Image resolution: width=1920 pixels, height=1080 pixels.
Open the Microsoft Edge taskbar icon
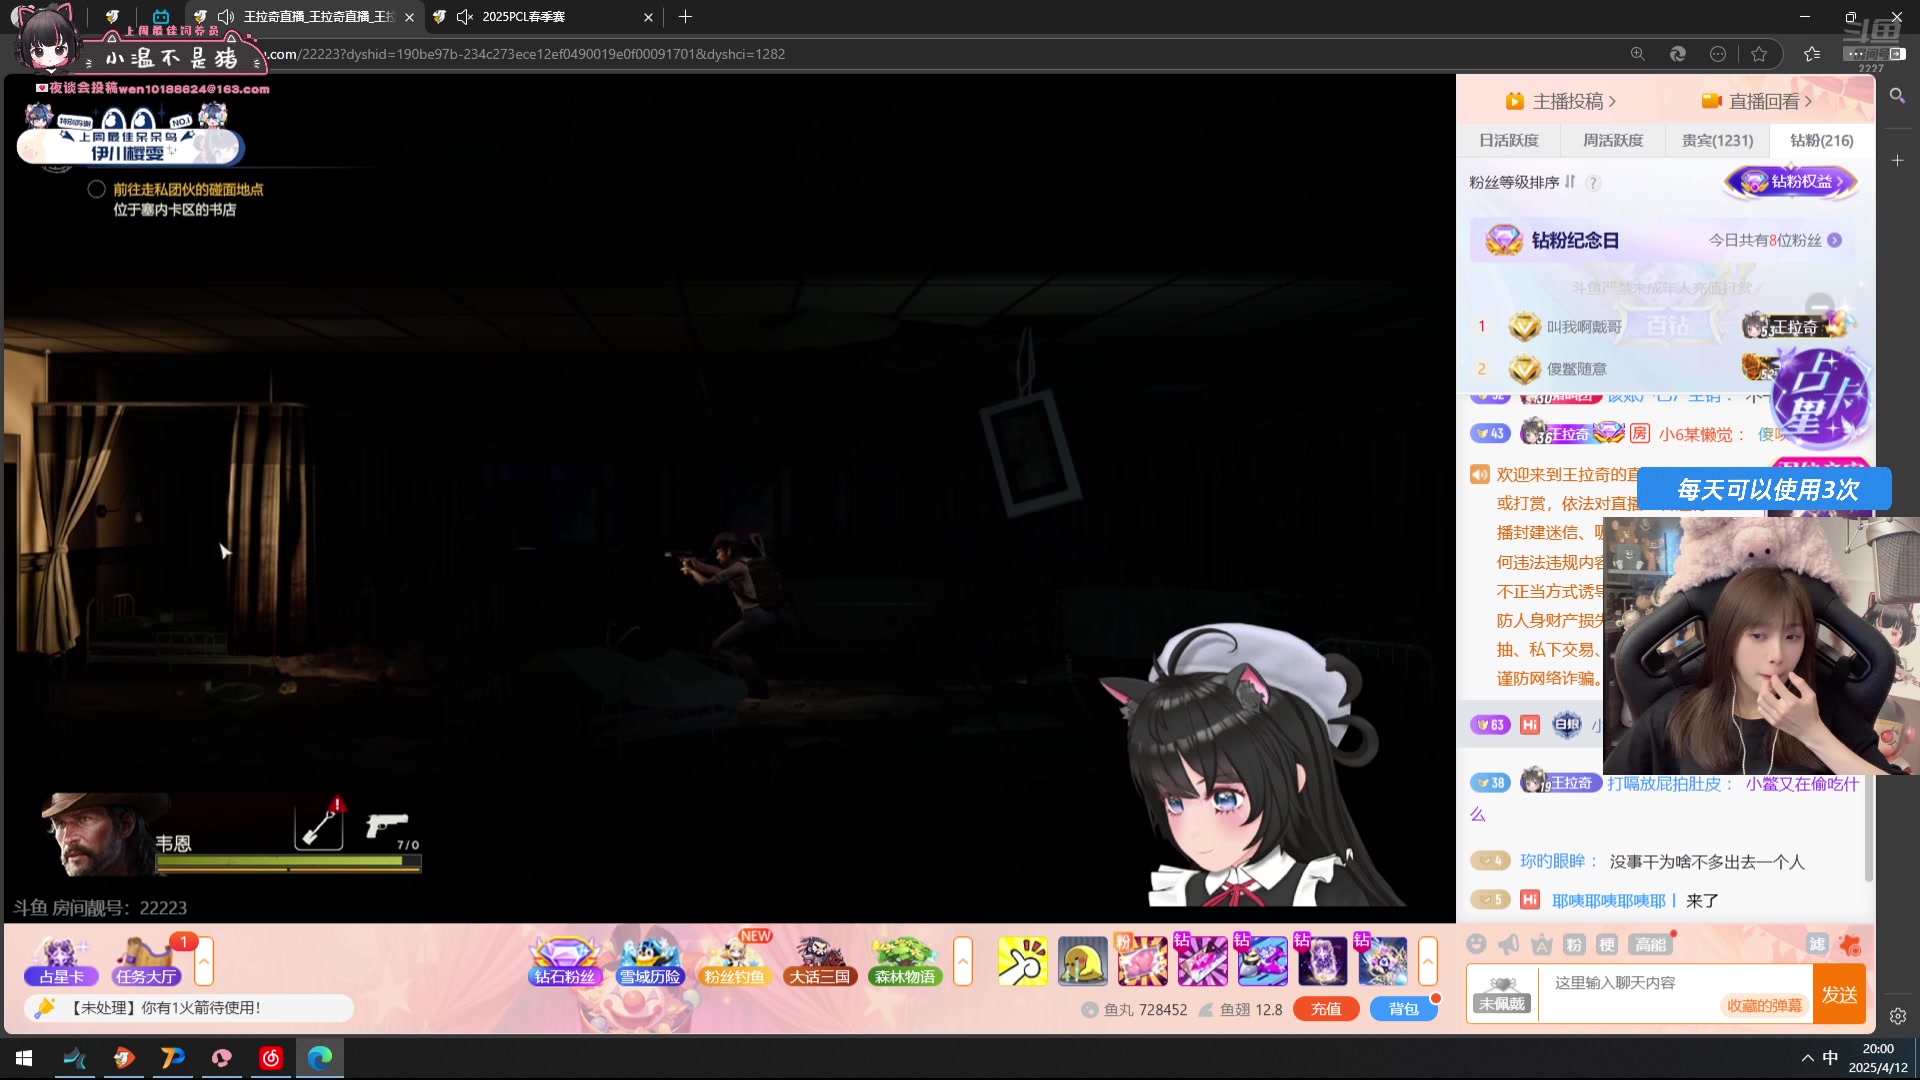click(x=320, y=1058)
